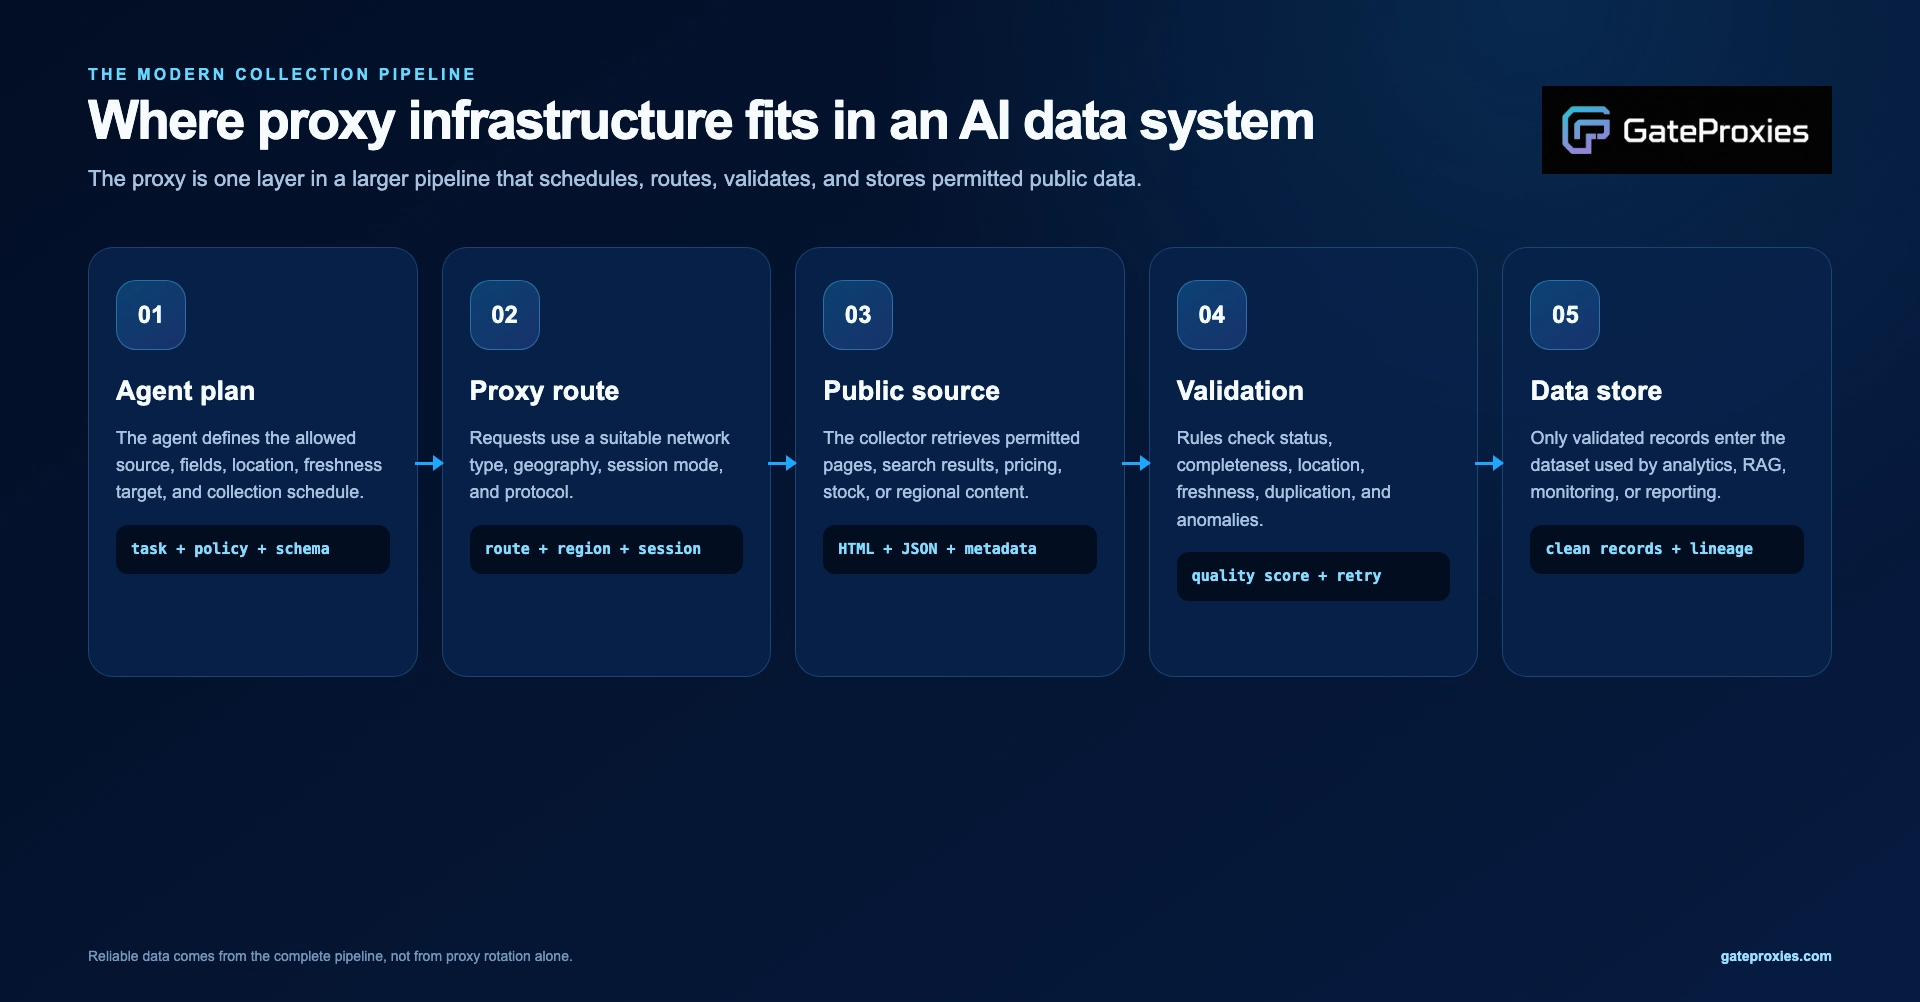Viewport: 1920px width, 1002px height.
Task: Click the "HTML + JSON + metadata" chip
Action: point(960,549)
